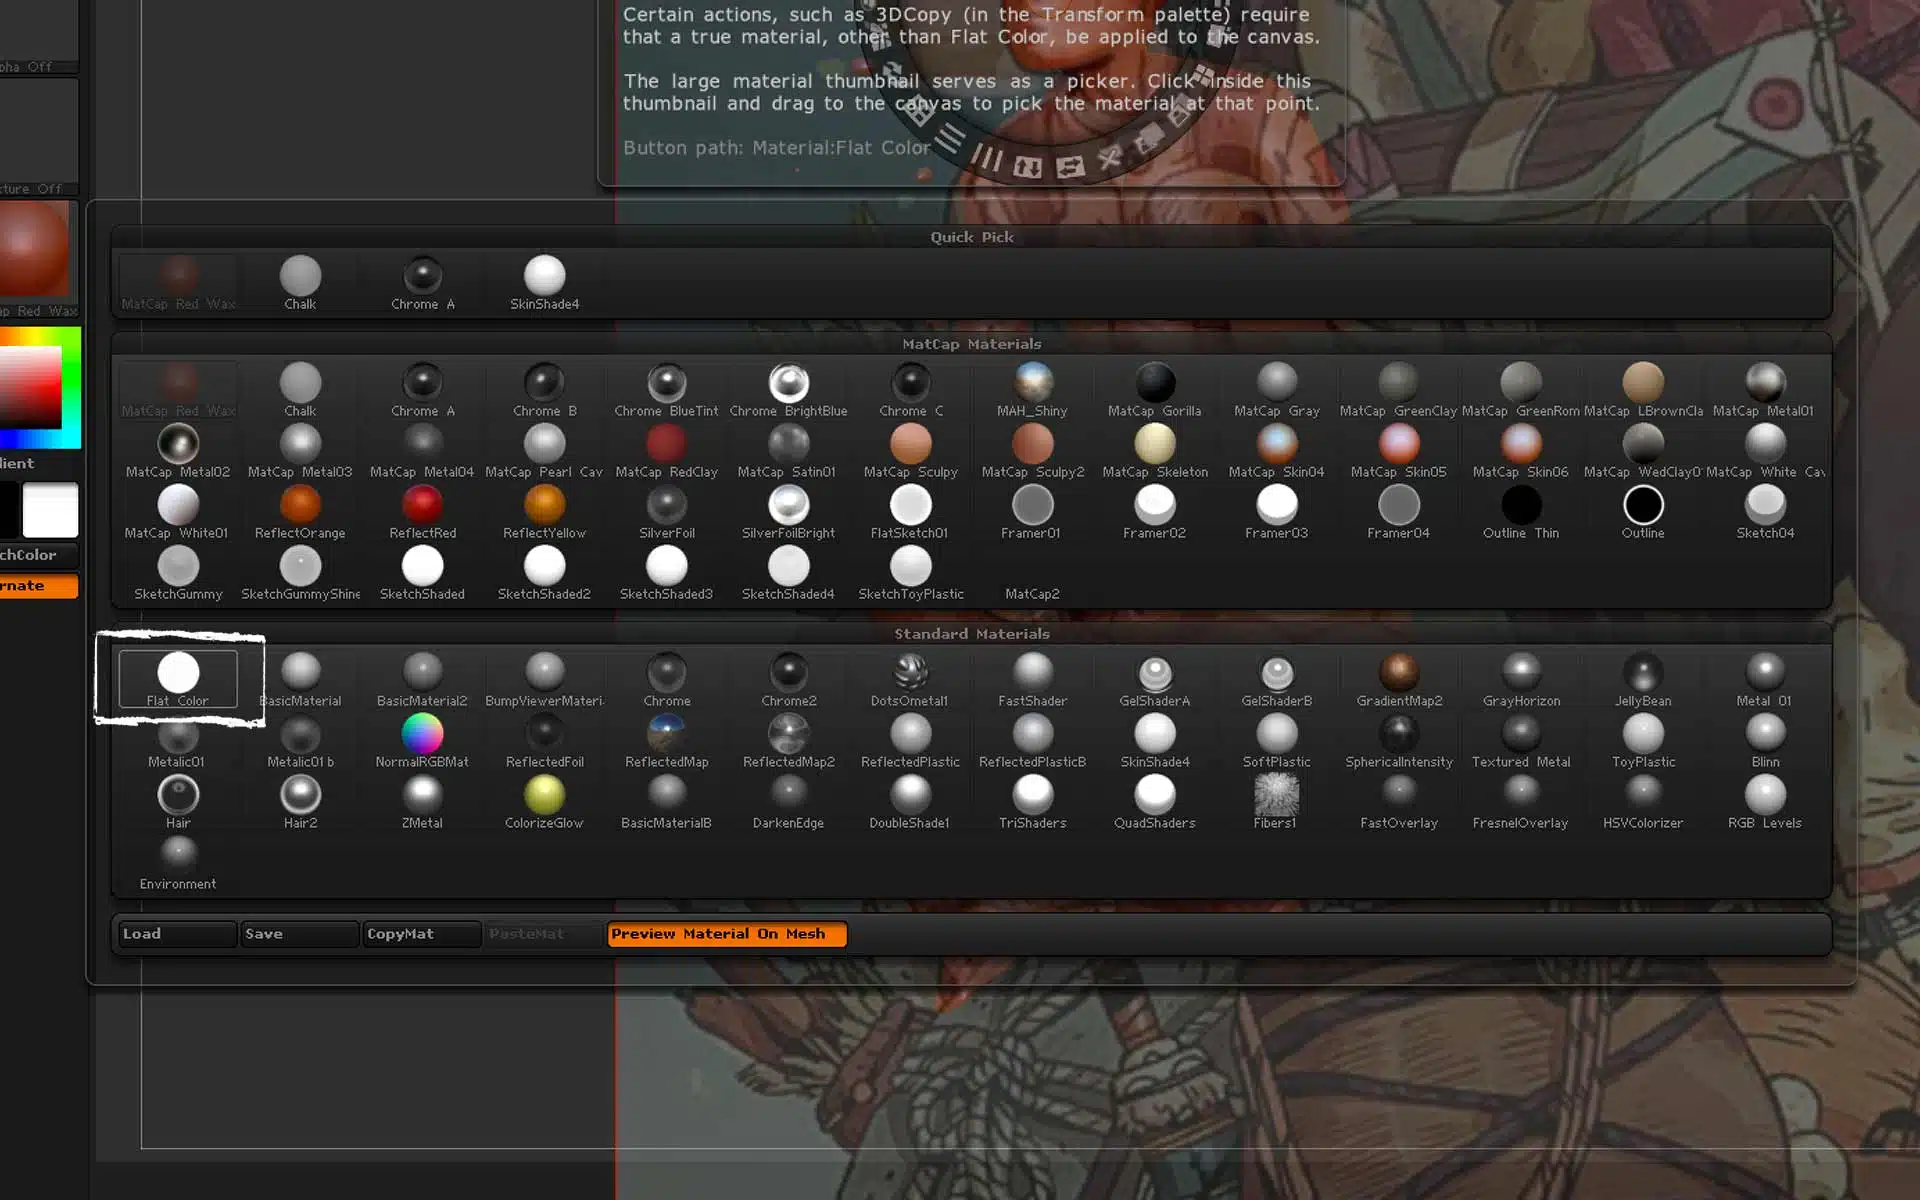Select the NormalRGBMat material sphere
1920x1200 pixels.
pos(422,735)
